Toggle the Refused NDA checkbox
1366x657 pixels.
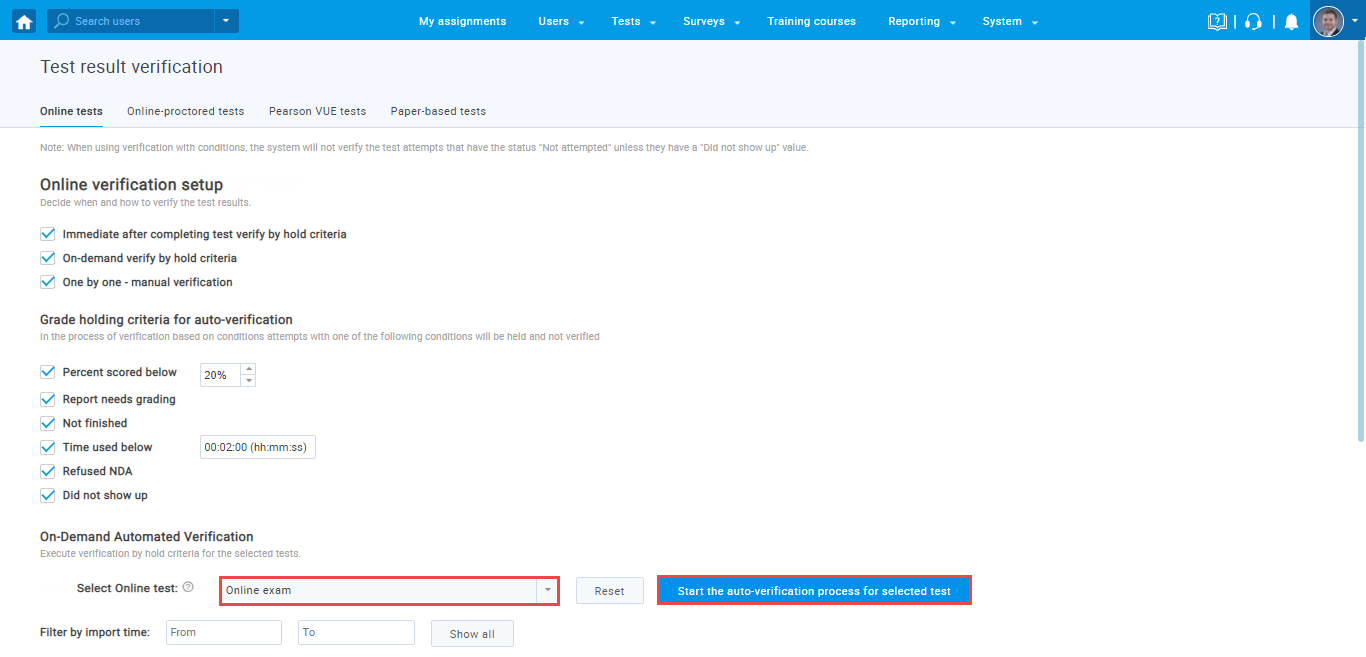point(47,471)
